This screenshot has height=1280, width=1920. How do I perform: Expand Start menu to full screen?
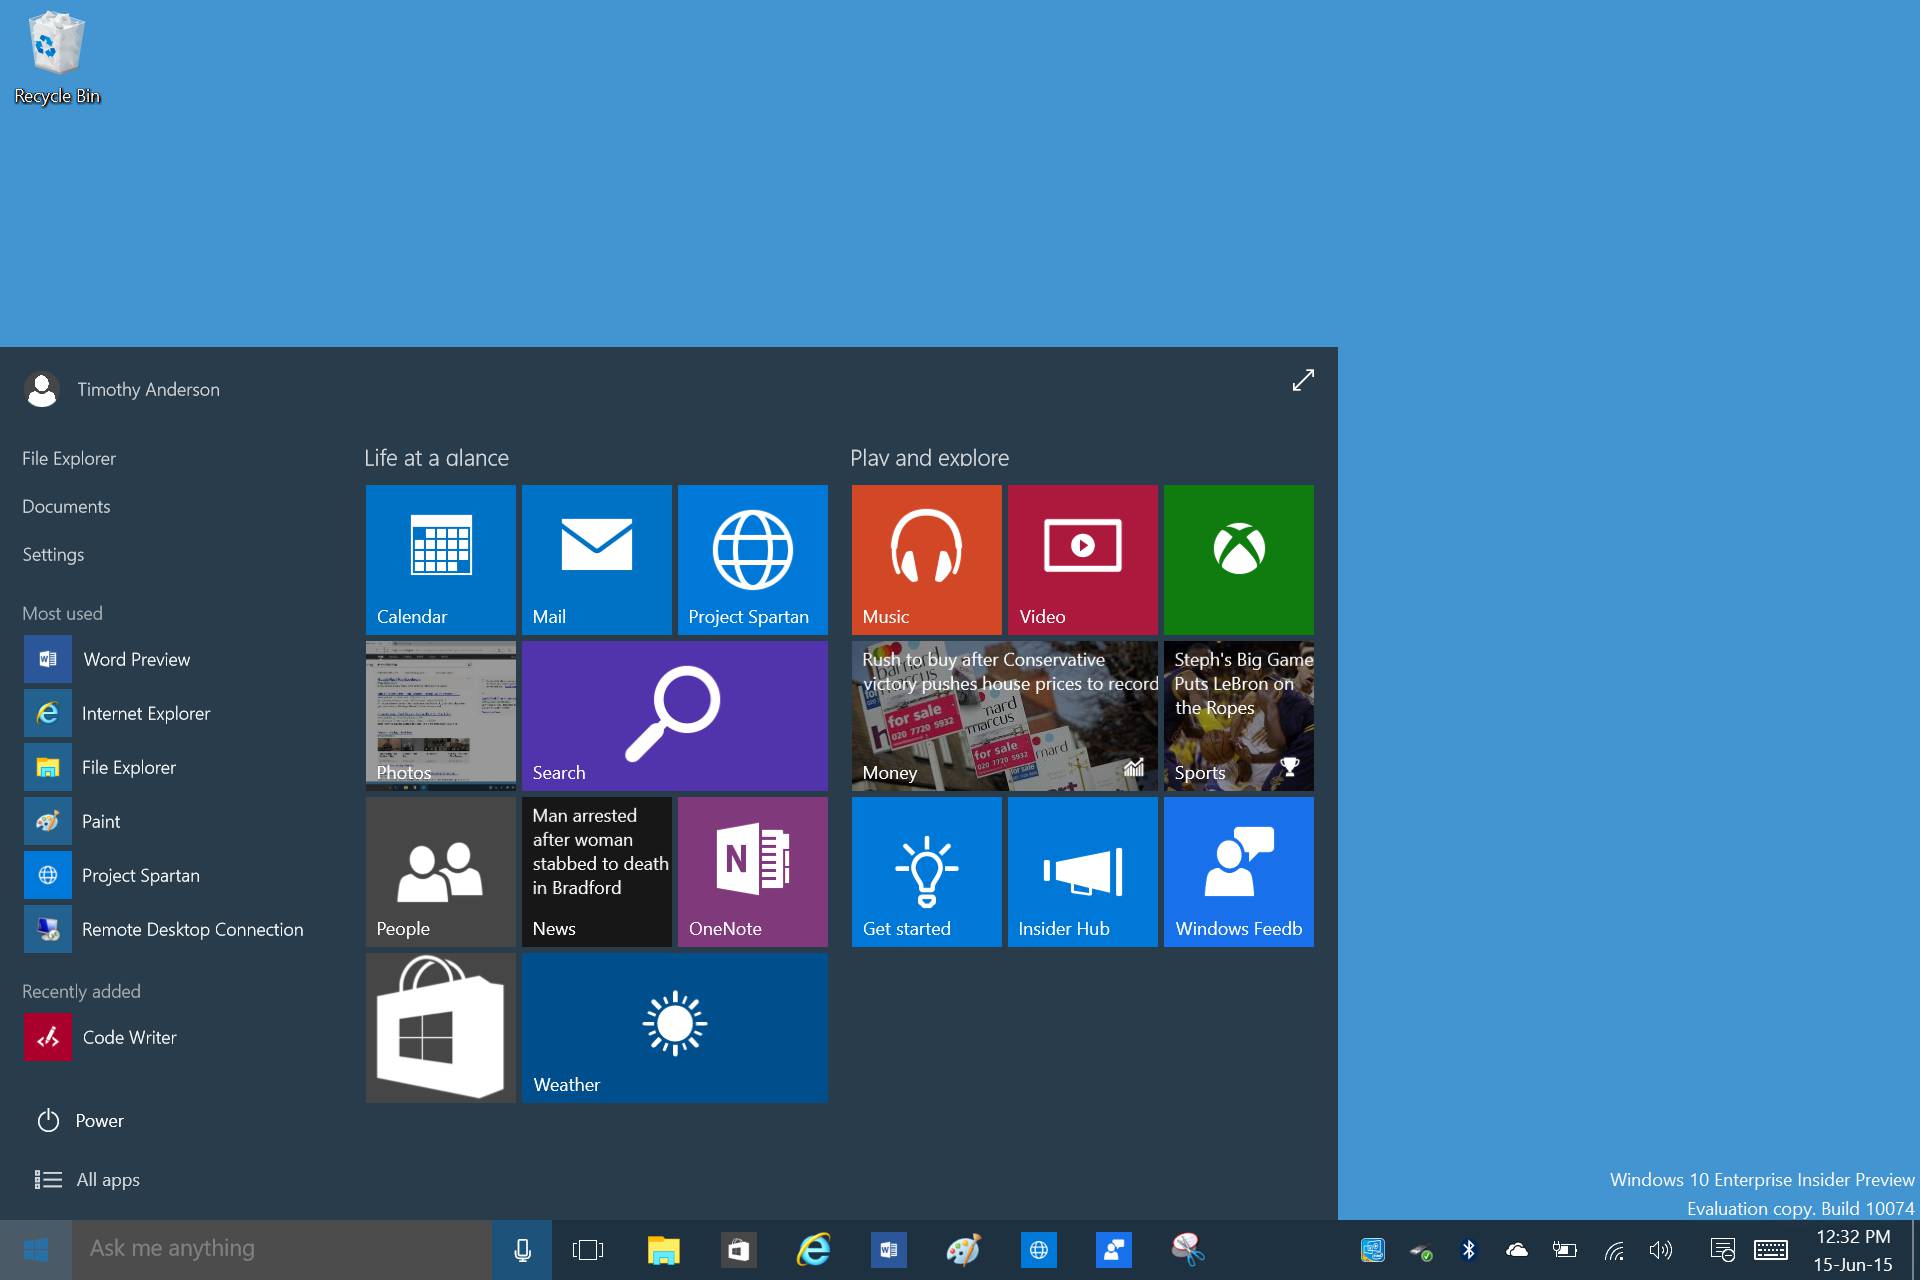(x=1300, y=379)
